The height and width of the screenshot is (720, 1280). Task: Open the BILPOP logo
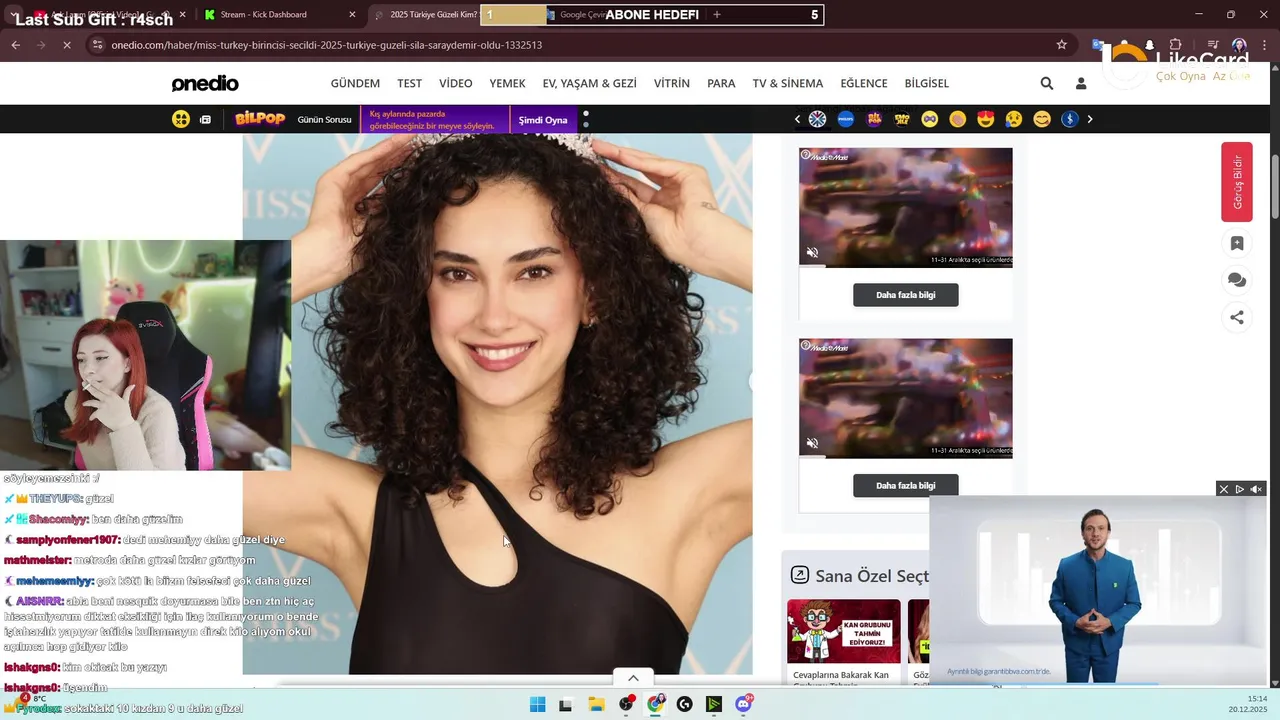tap(260, 119)
